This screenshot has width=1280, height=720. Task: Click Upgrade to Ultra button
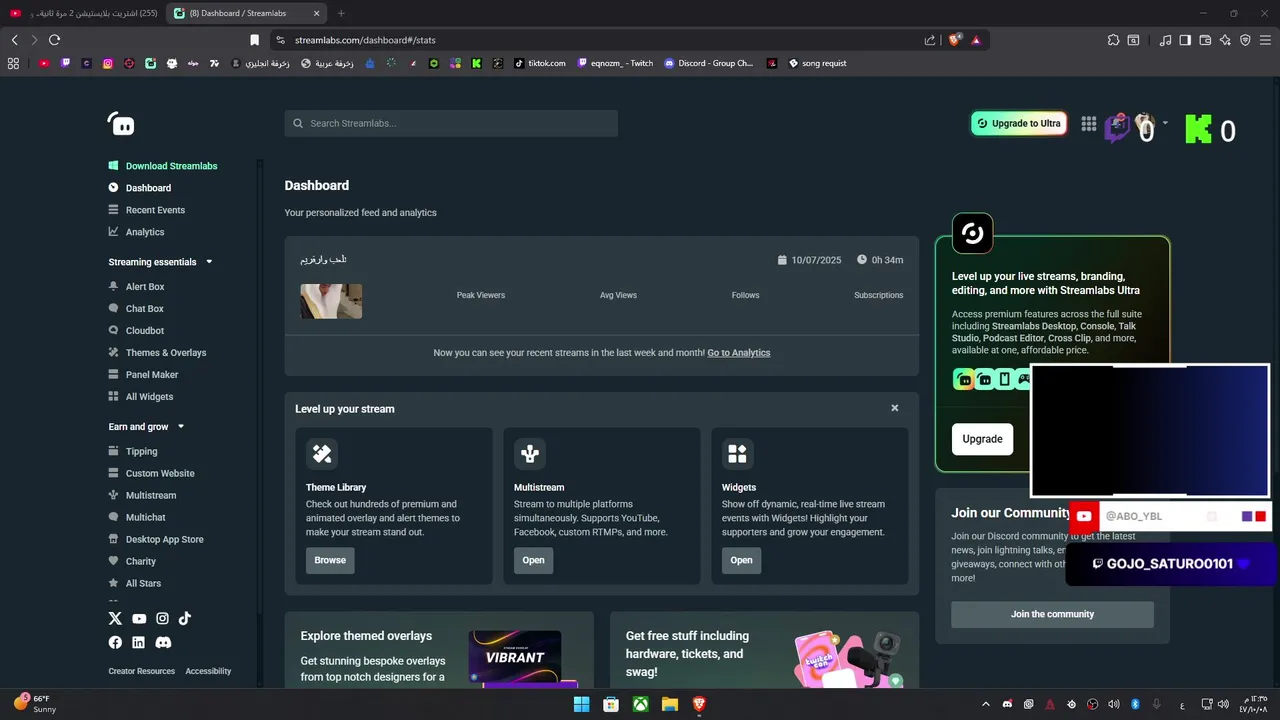[x=1019, y=123]
